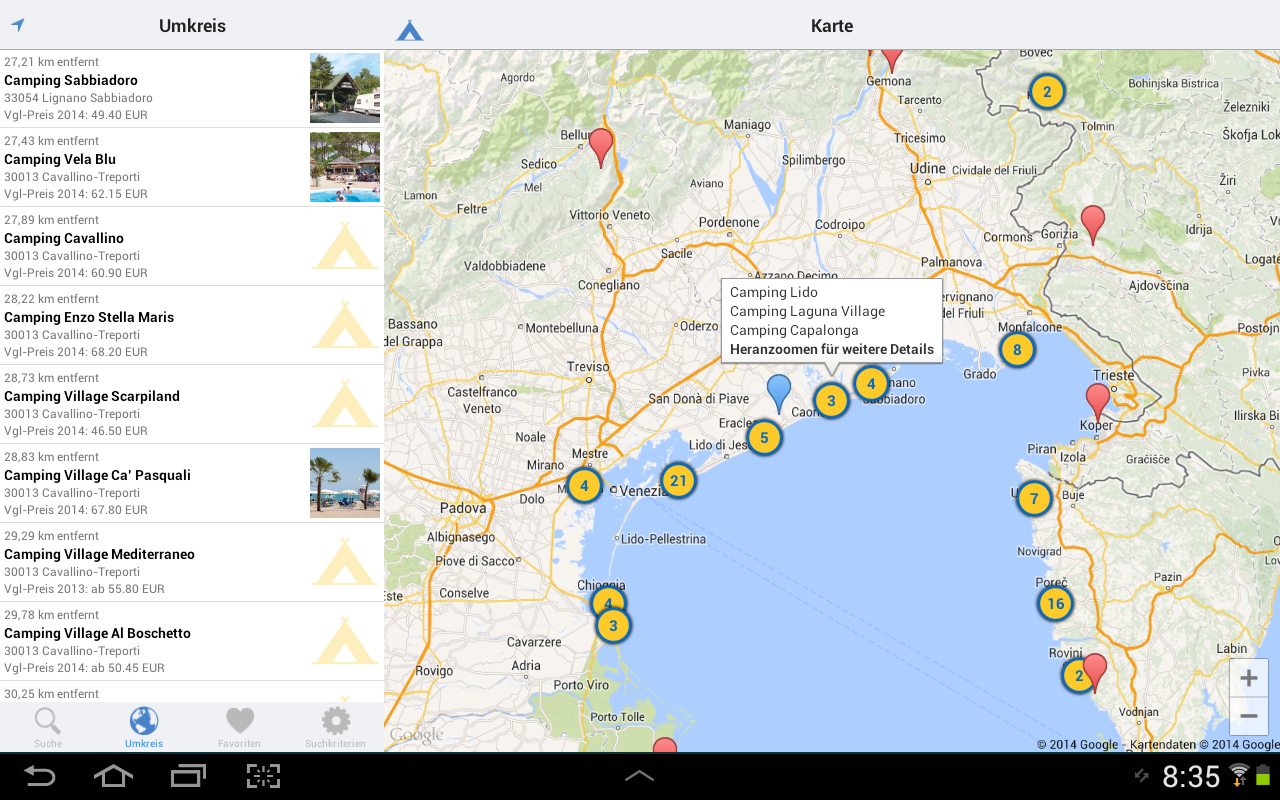Screen dimensions: 1280x800
Task: Open the Camping Vela Blu thumbnail photo
Action: point(345,167)
